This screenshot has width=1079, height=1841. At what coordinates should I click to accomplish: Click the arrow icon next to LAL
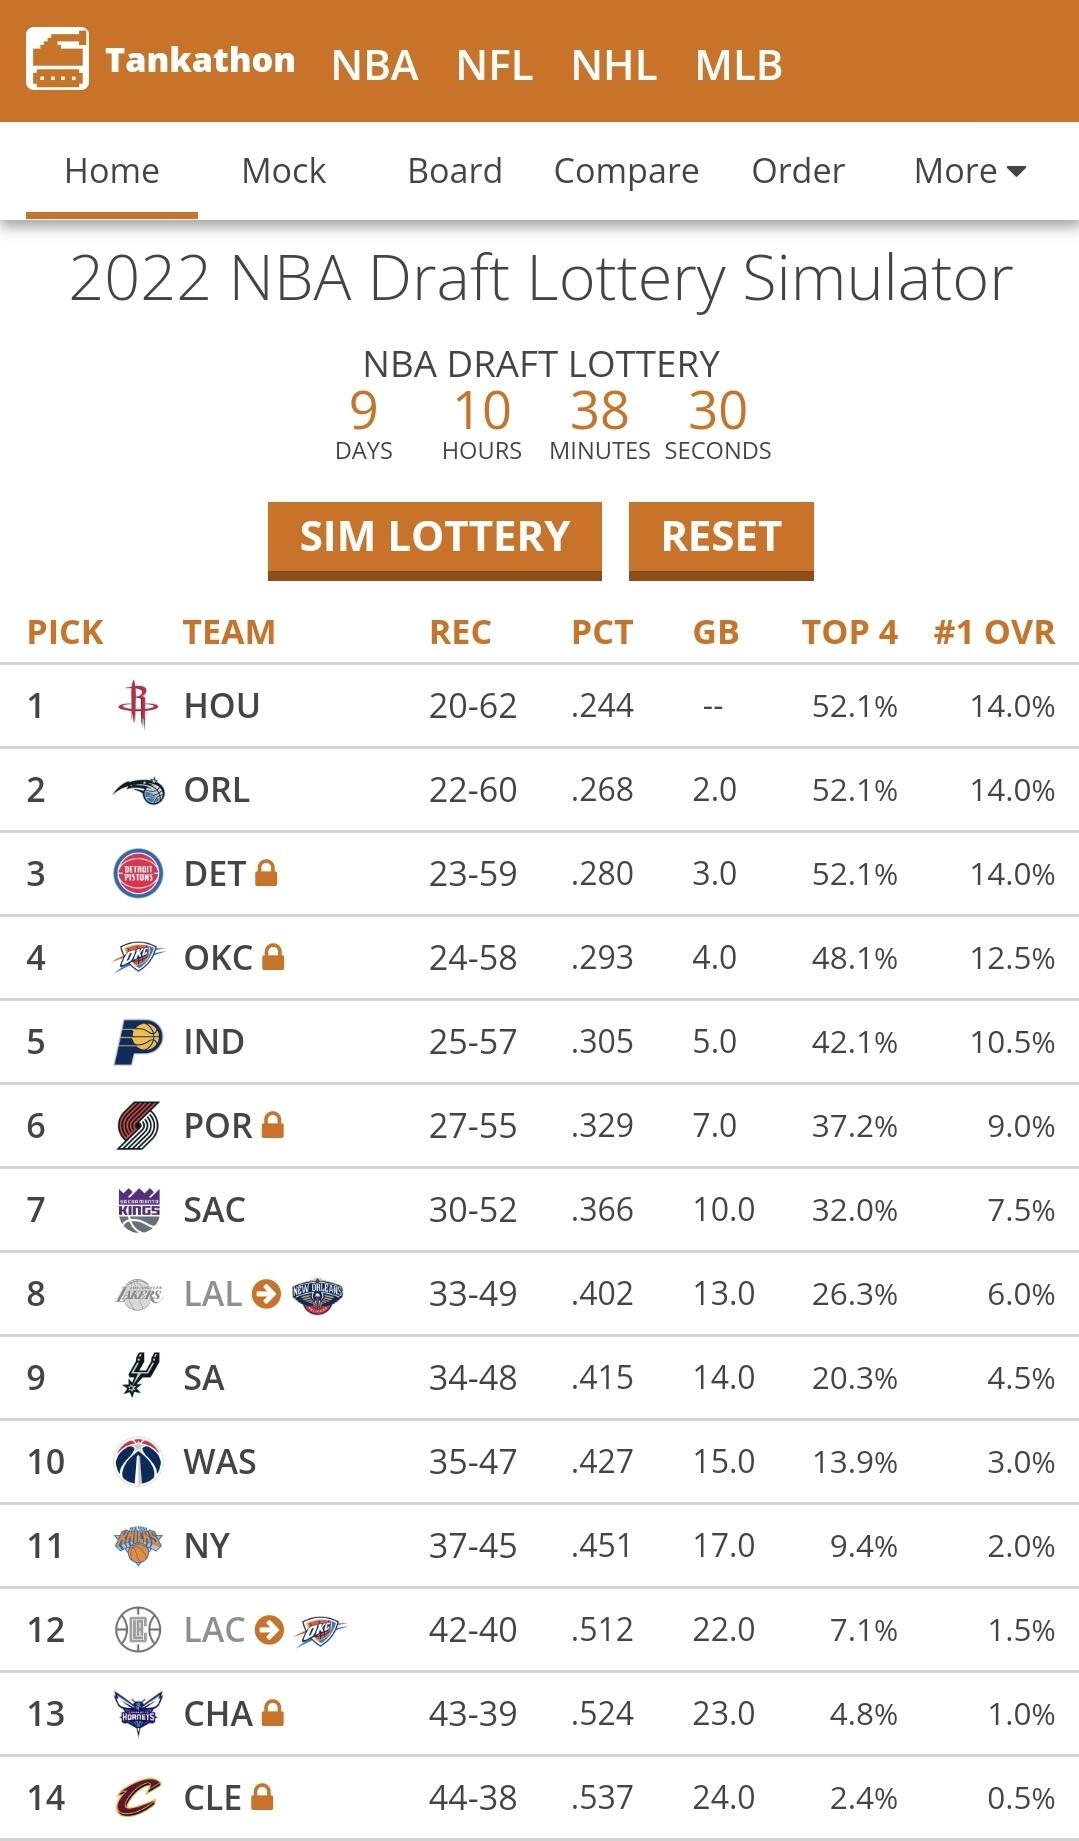click(x=266, y=1294)
